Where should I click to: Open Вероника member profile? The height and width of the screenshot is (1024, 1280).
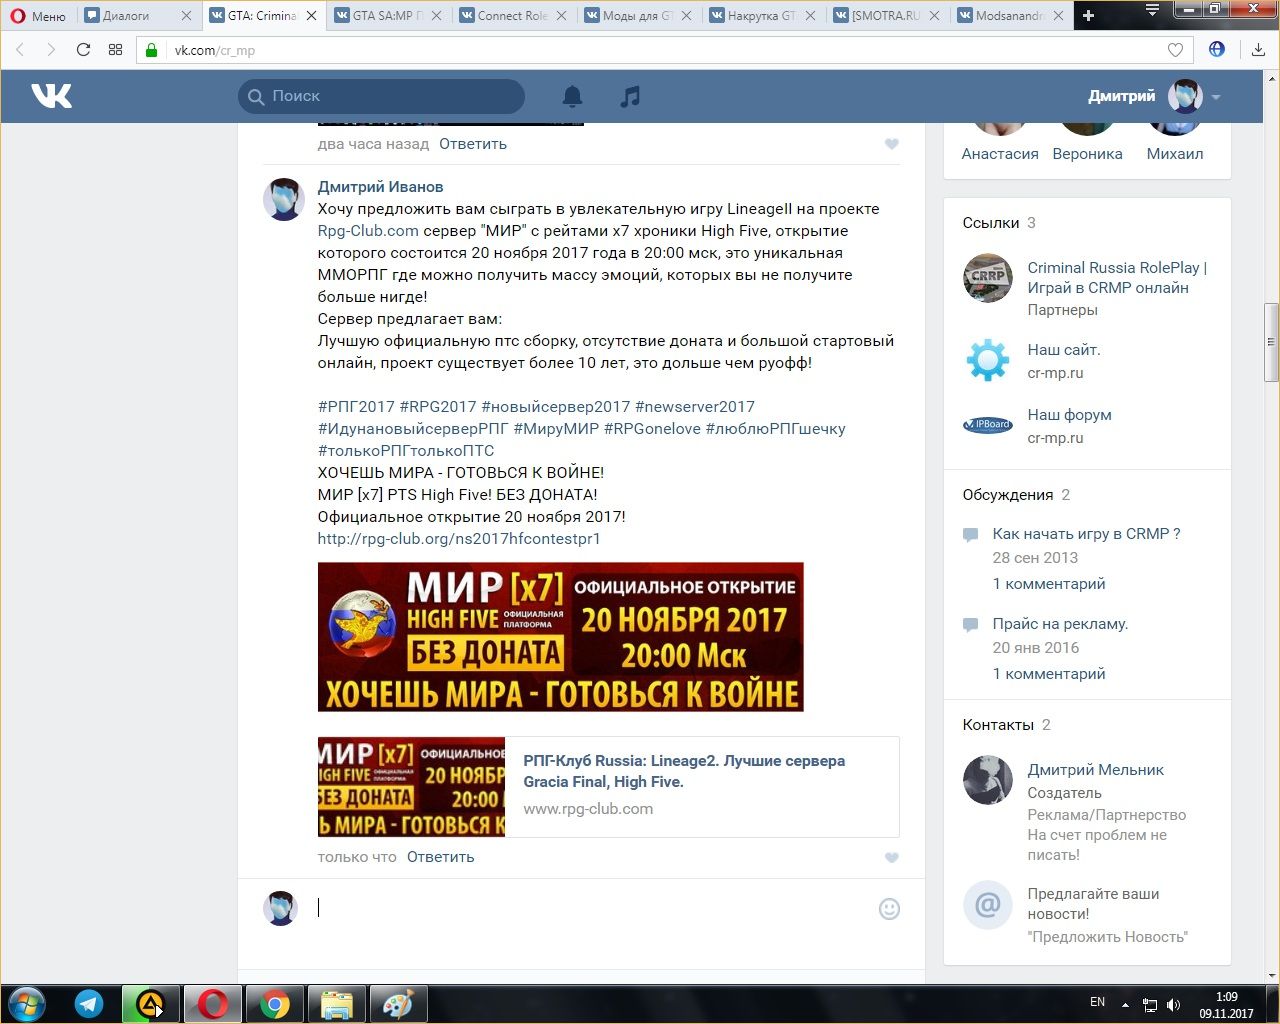(x=1087, y=154)
